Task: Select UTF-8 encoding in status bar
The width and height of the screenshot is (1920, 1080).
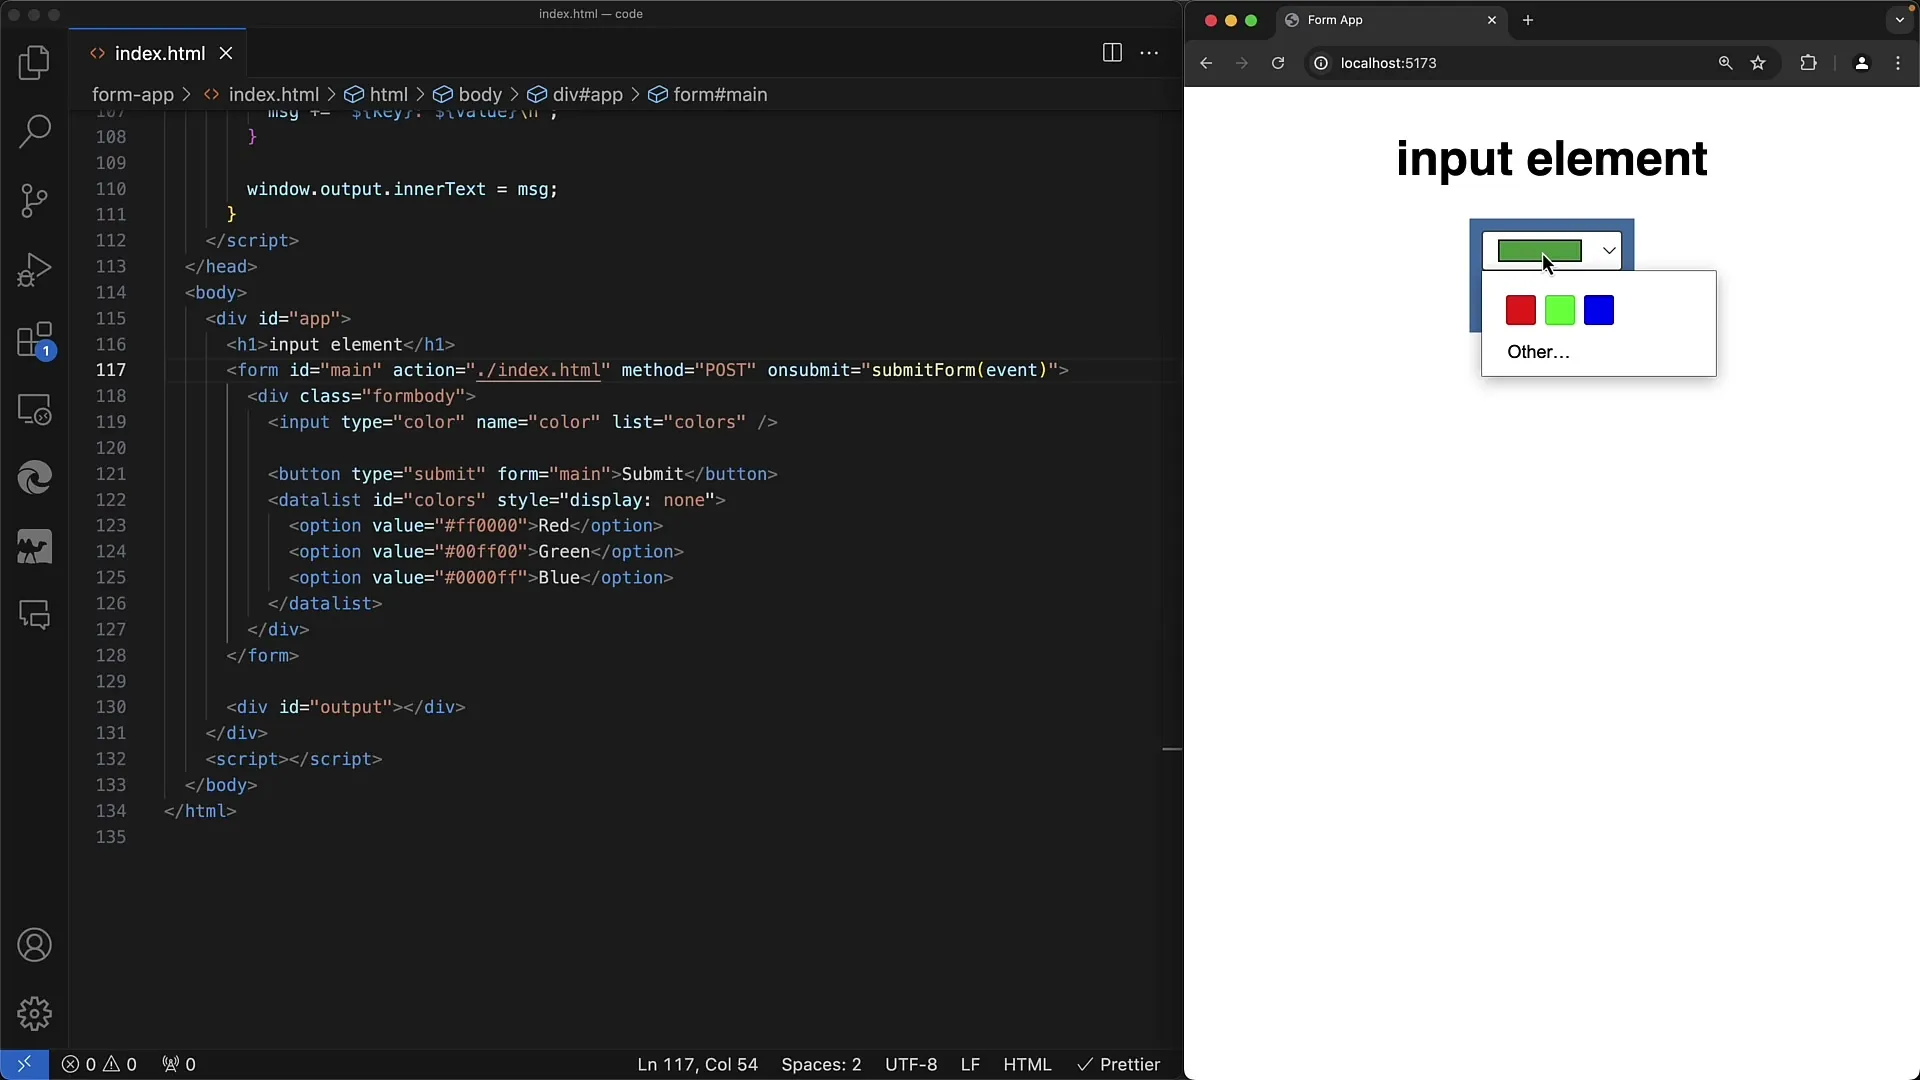Action: coord(911,1064)
